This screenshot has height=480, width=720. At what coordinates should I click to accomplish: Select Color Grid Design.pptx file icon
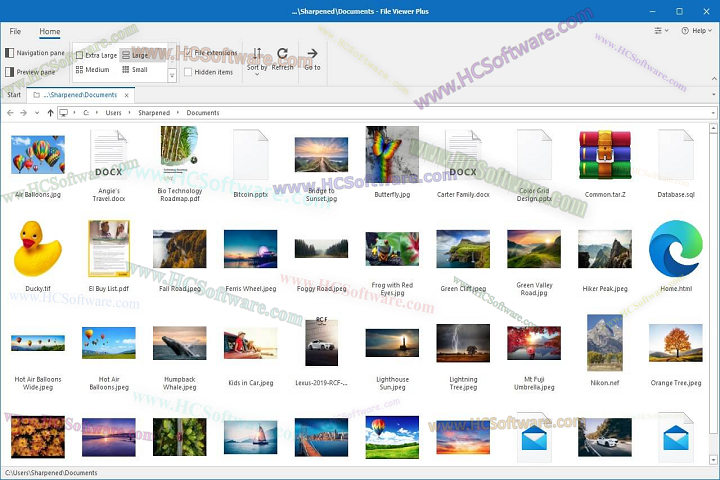pos(534,155)
